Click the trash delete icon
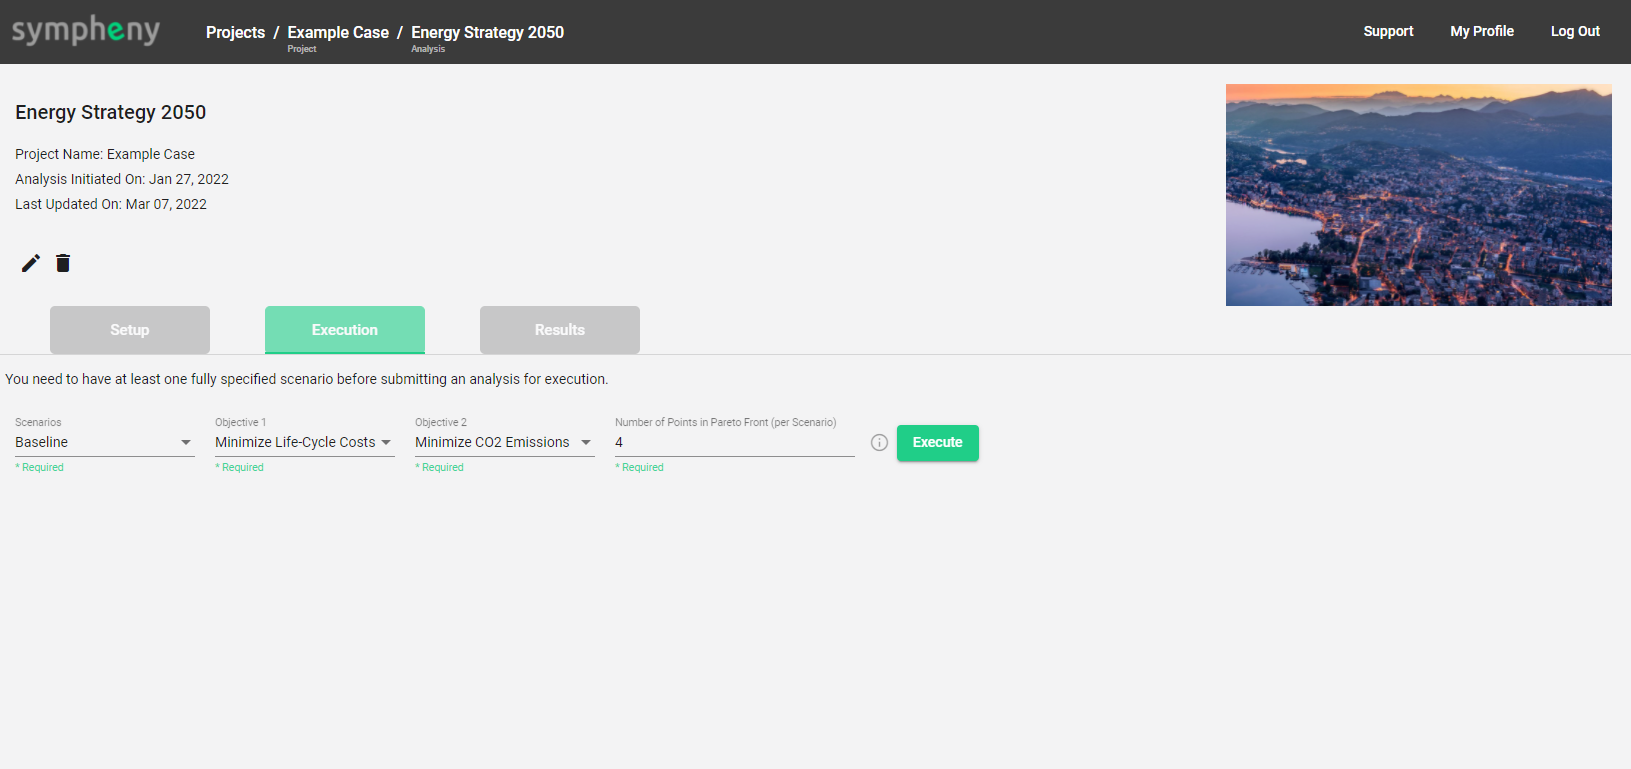 (x=63, y=263)
